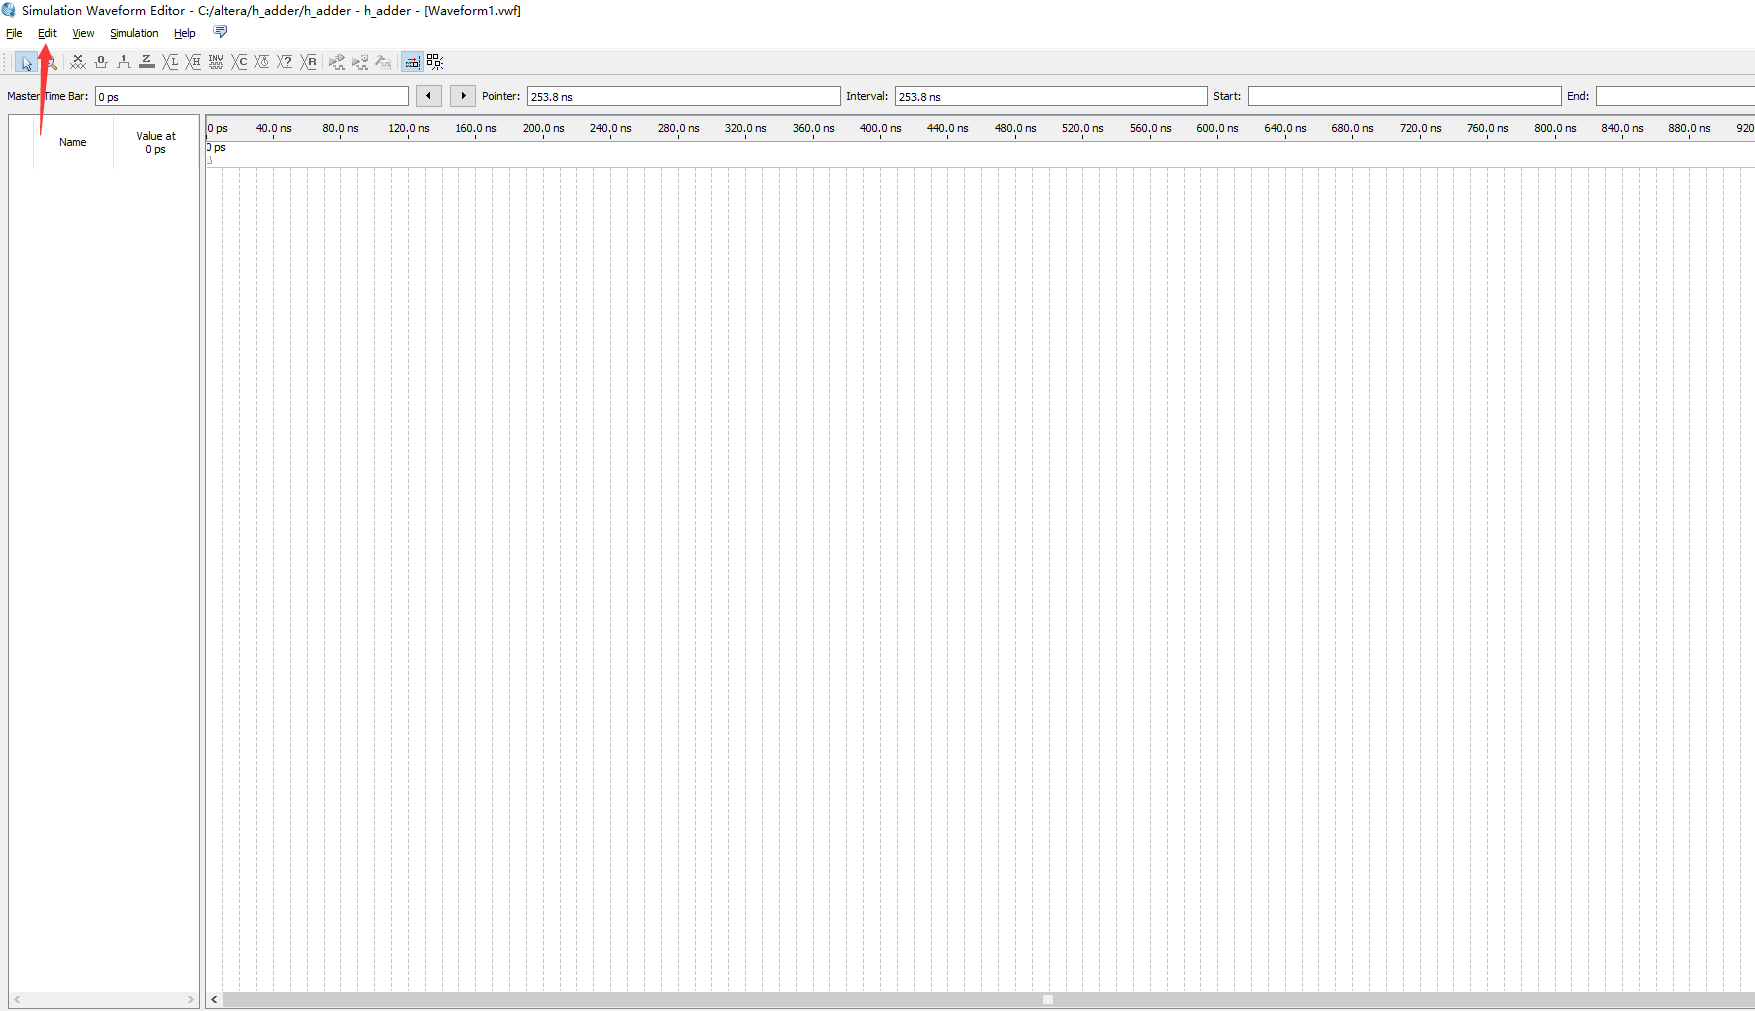
Task: Move master time bar to previous transition
Action: tap(429, 96)
